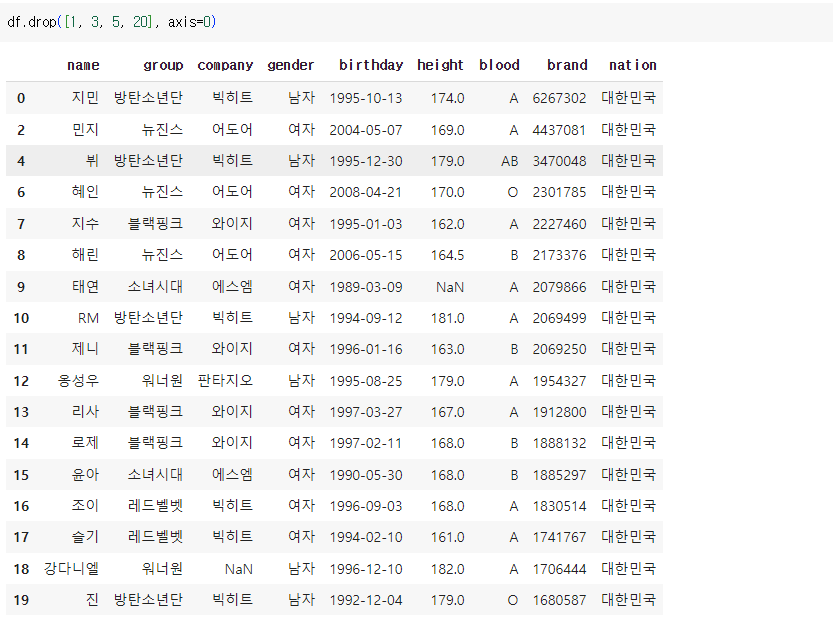
Task: Click the 'group' column header
Action: [163, 65]
